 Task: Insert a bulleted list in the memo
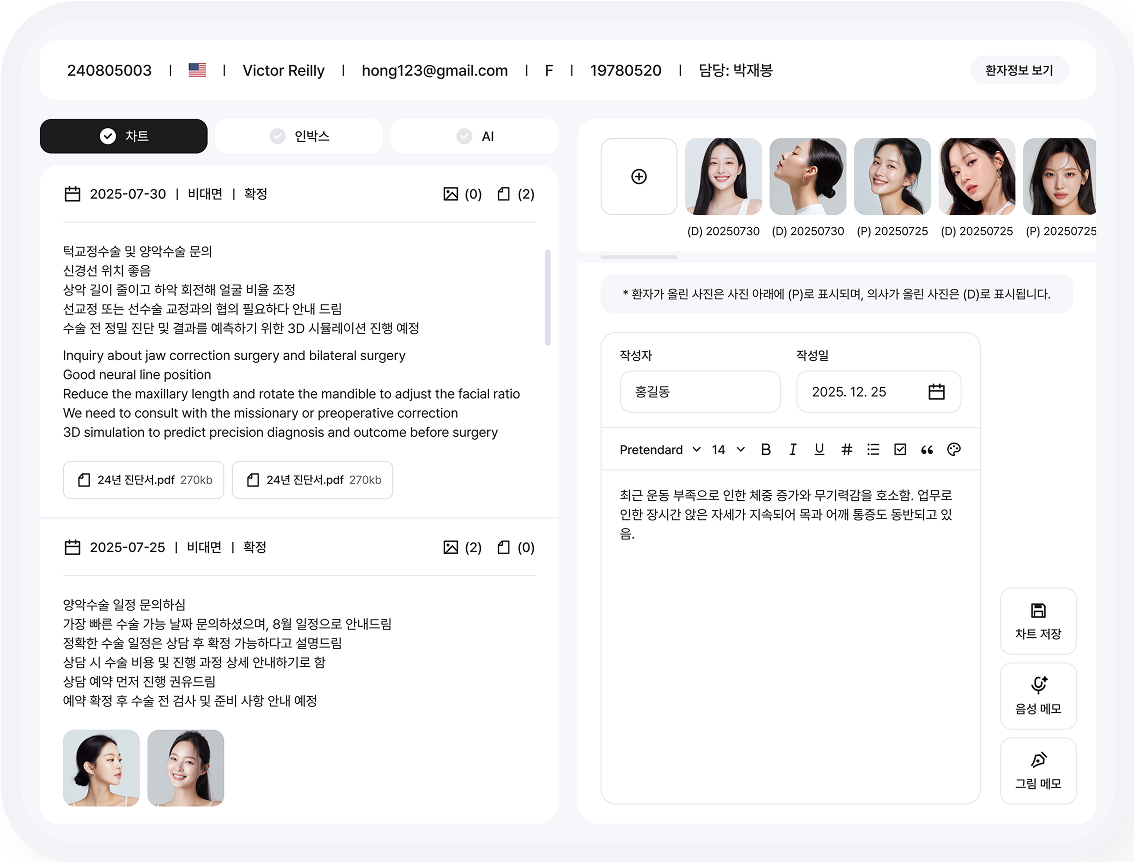click(872, 449)
